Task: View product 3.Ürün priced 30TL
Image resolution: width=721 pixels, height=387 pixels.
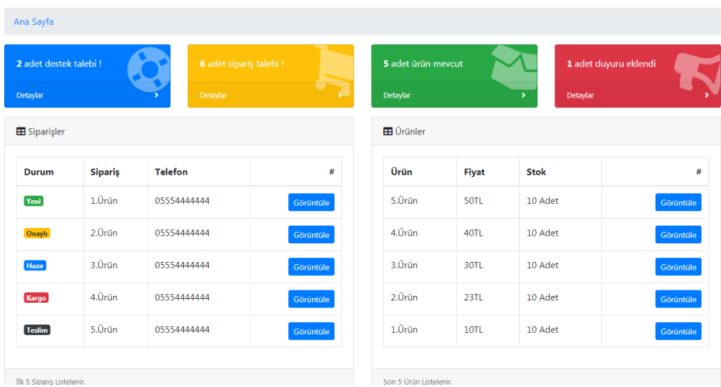Action: (678, 267)
